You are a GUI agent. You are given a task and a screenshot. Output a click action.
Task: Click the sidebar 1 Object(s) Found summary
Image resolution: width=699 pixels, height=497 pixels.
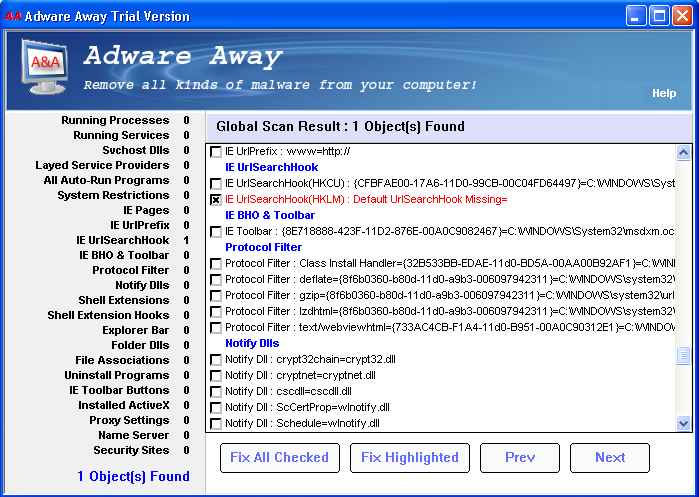pos(133,476)
